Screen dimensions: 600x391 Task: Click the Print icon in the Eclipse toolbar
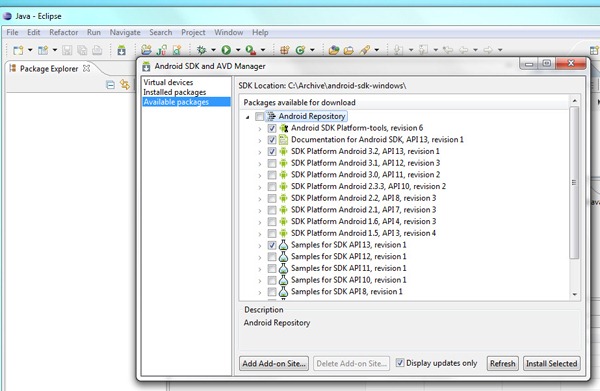pyautogui.click(x=97, y=50)
